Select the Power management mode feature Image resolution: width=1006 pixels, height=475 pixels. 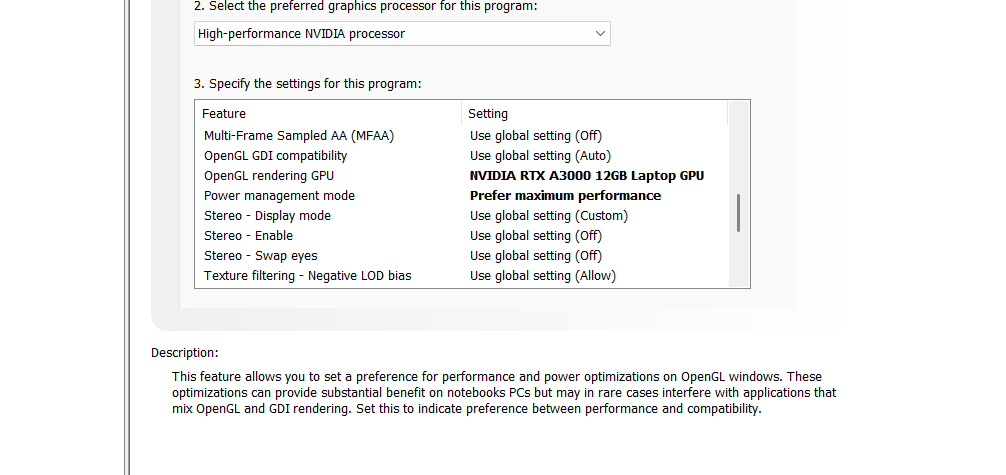(x=279, y=196)
